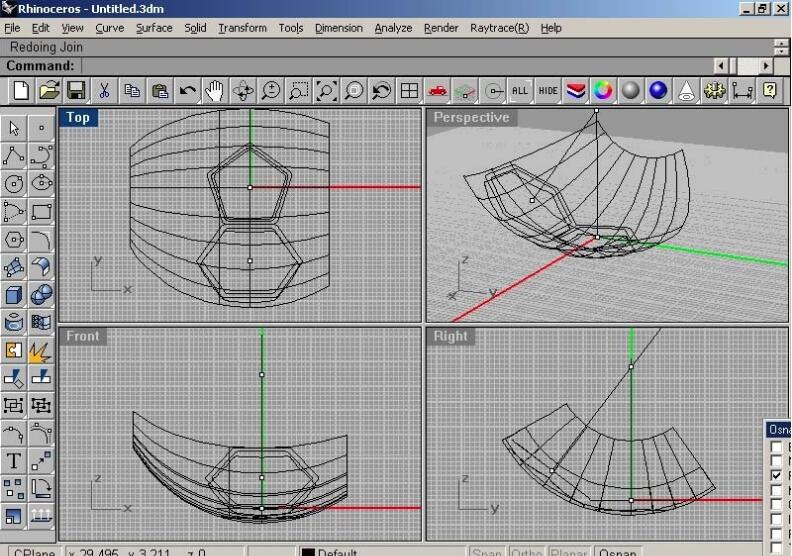Viewport: 792px width, 556px height.
Task: Click the Explode tool icon
Action: click(x=41, y=351)
